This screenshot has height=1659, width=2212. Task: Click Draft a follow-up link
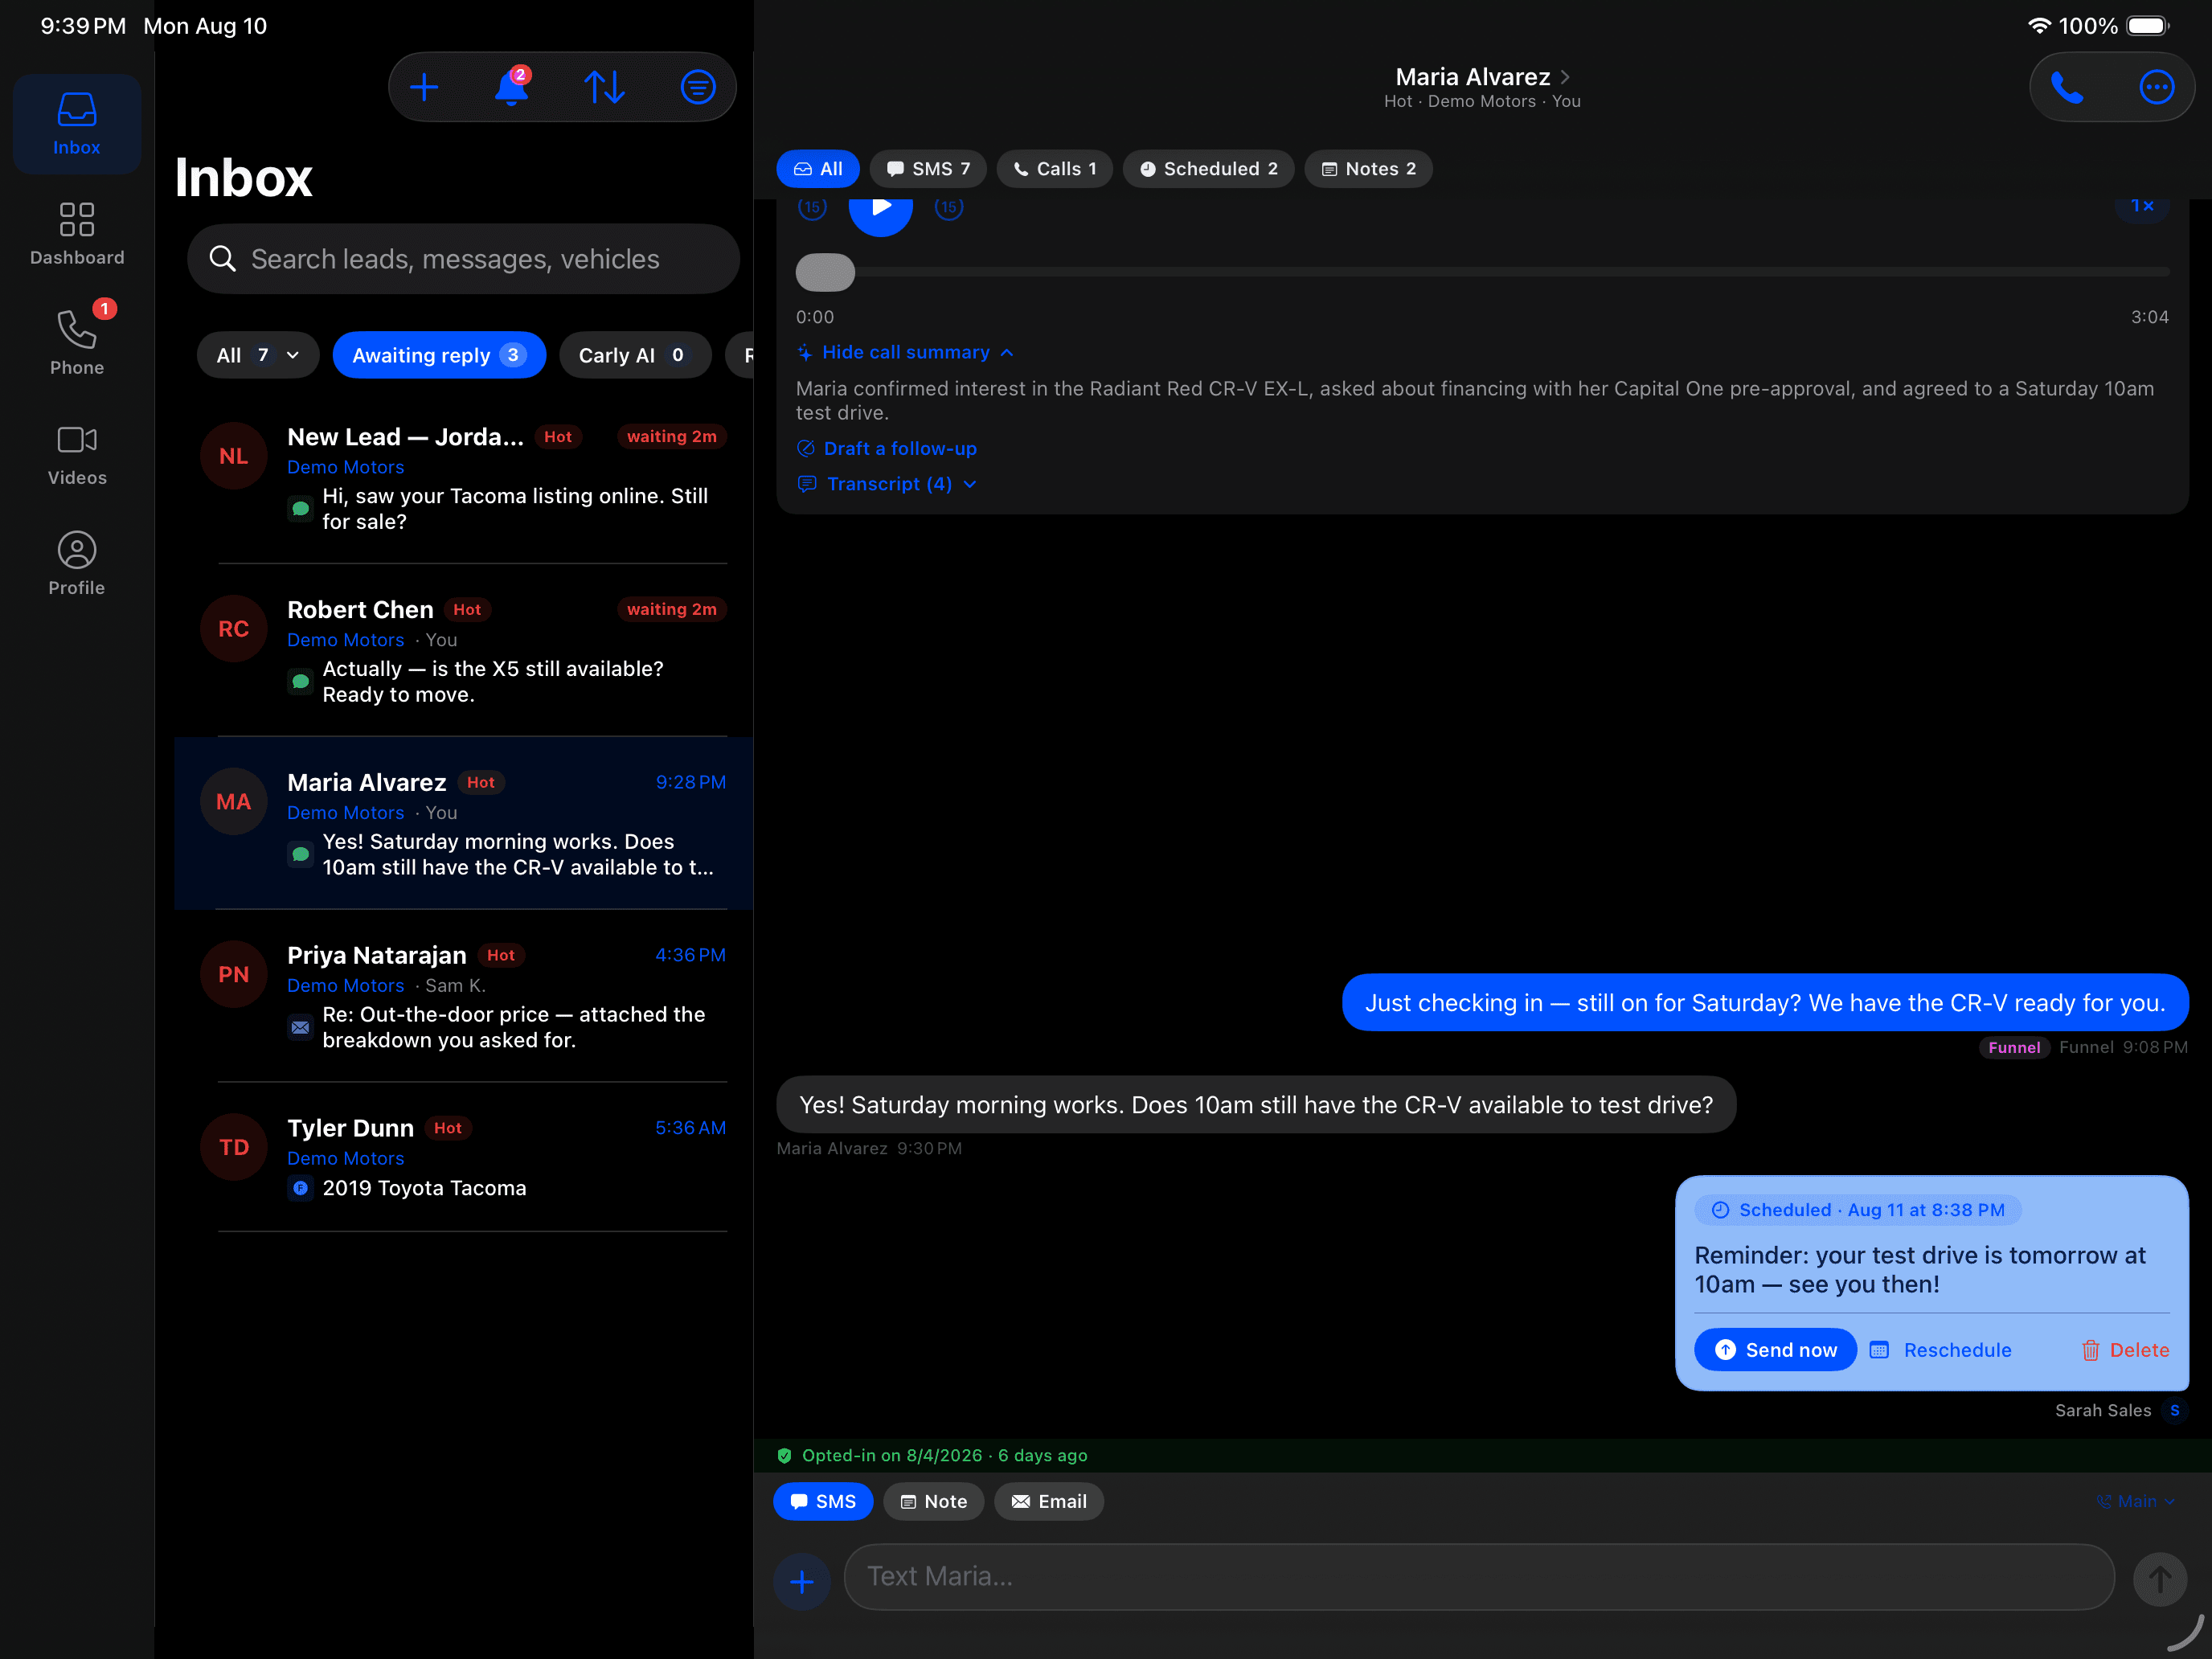pos(887,448)
